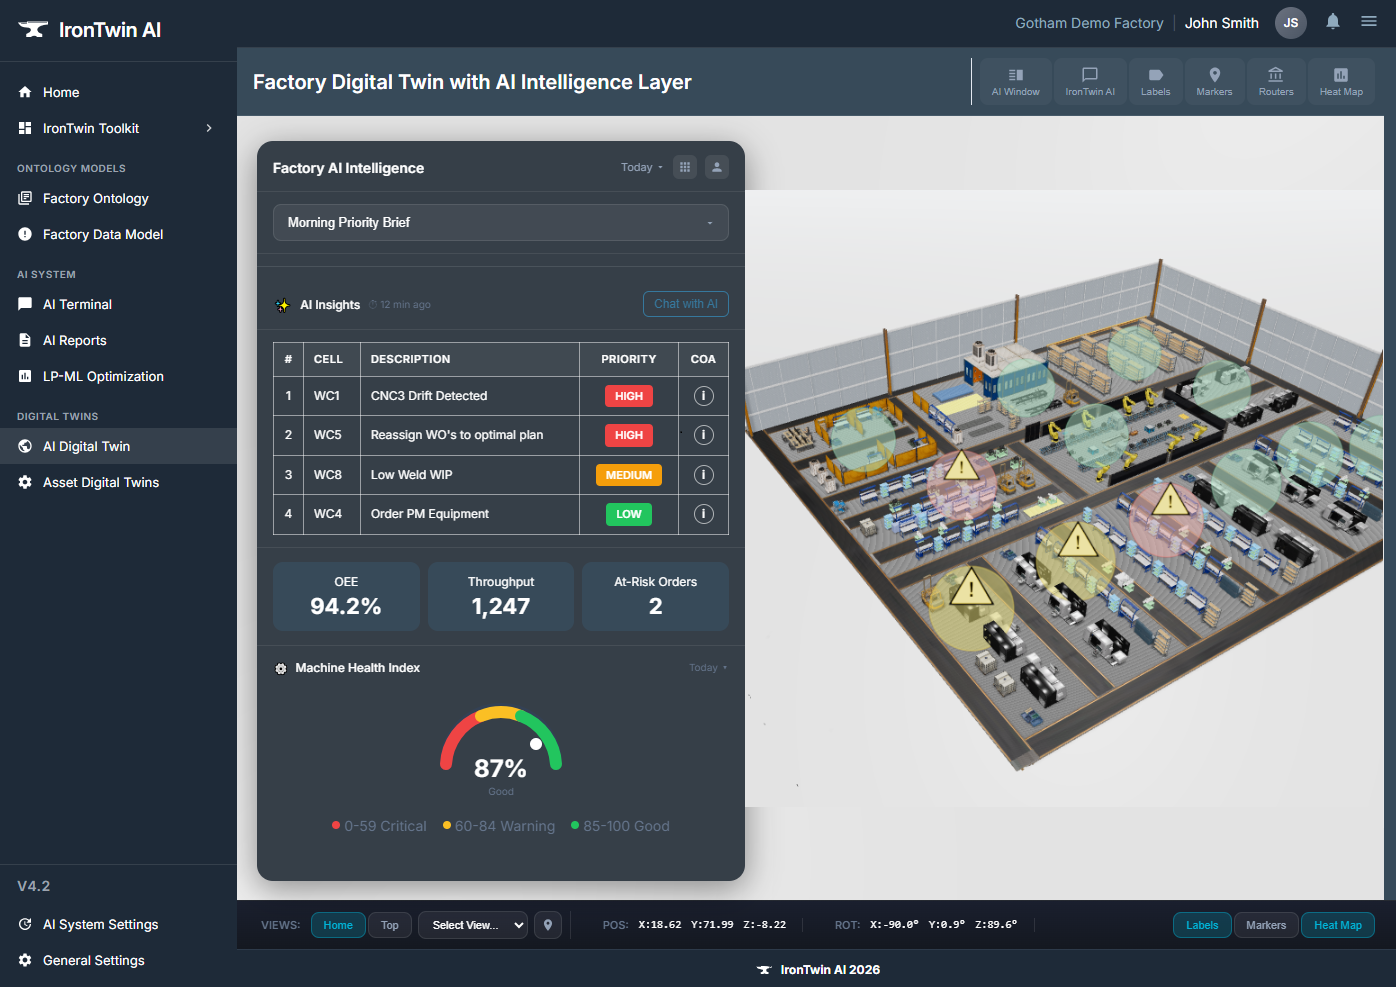Toggle the Labels overlay in the toolbar
This screenshot has width=1396, height=987.
tap(1156, 81)
